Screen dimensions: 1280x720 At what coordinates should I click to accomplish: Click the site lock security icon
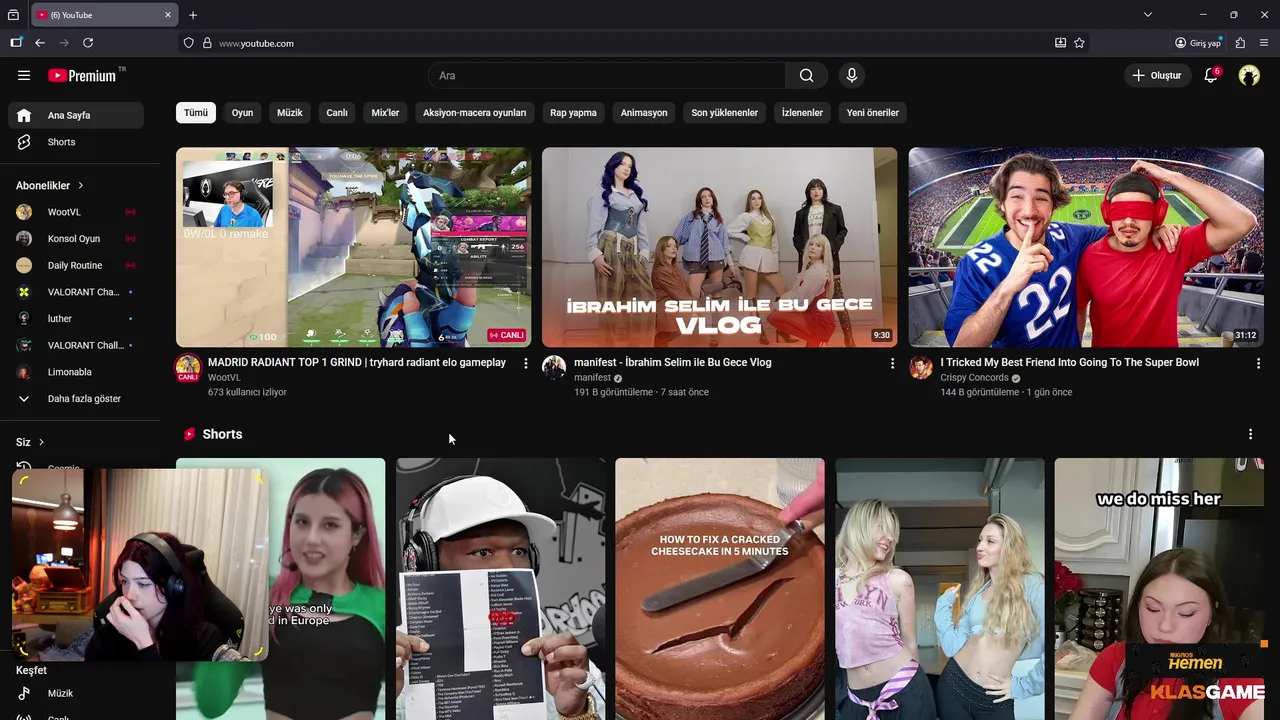[207, 43]
